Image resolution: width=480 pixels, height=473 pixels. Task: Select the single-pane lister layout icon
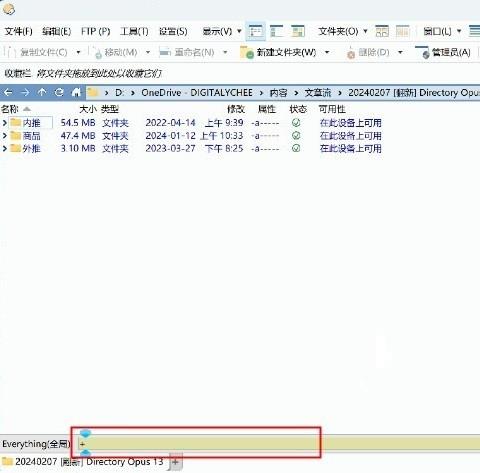(256, 32)
